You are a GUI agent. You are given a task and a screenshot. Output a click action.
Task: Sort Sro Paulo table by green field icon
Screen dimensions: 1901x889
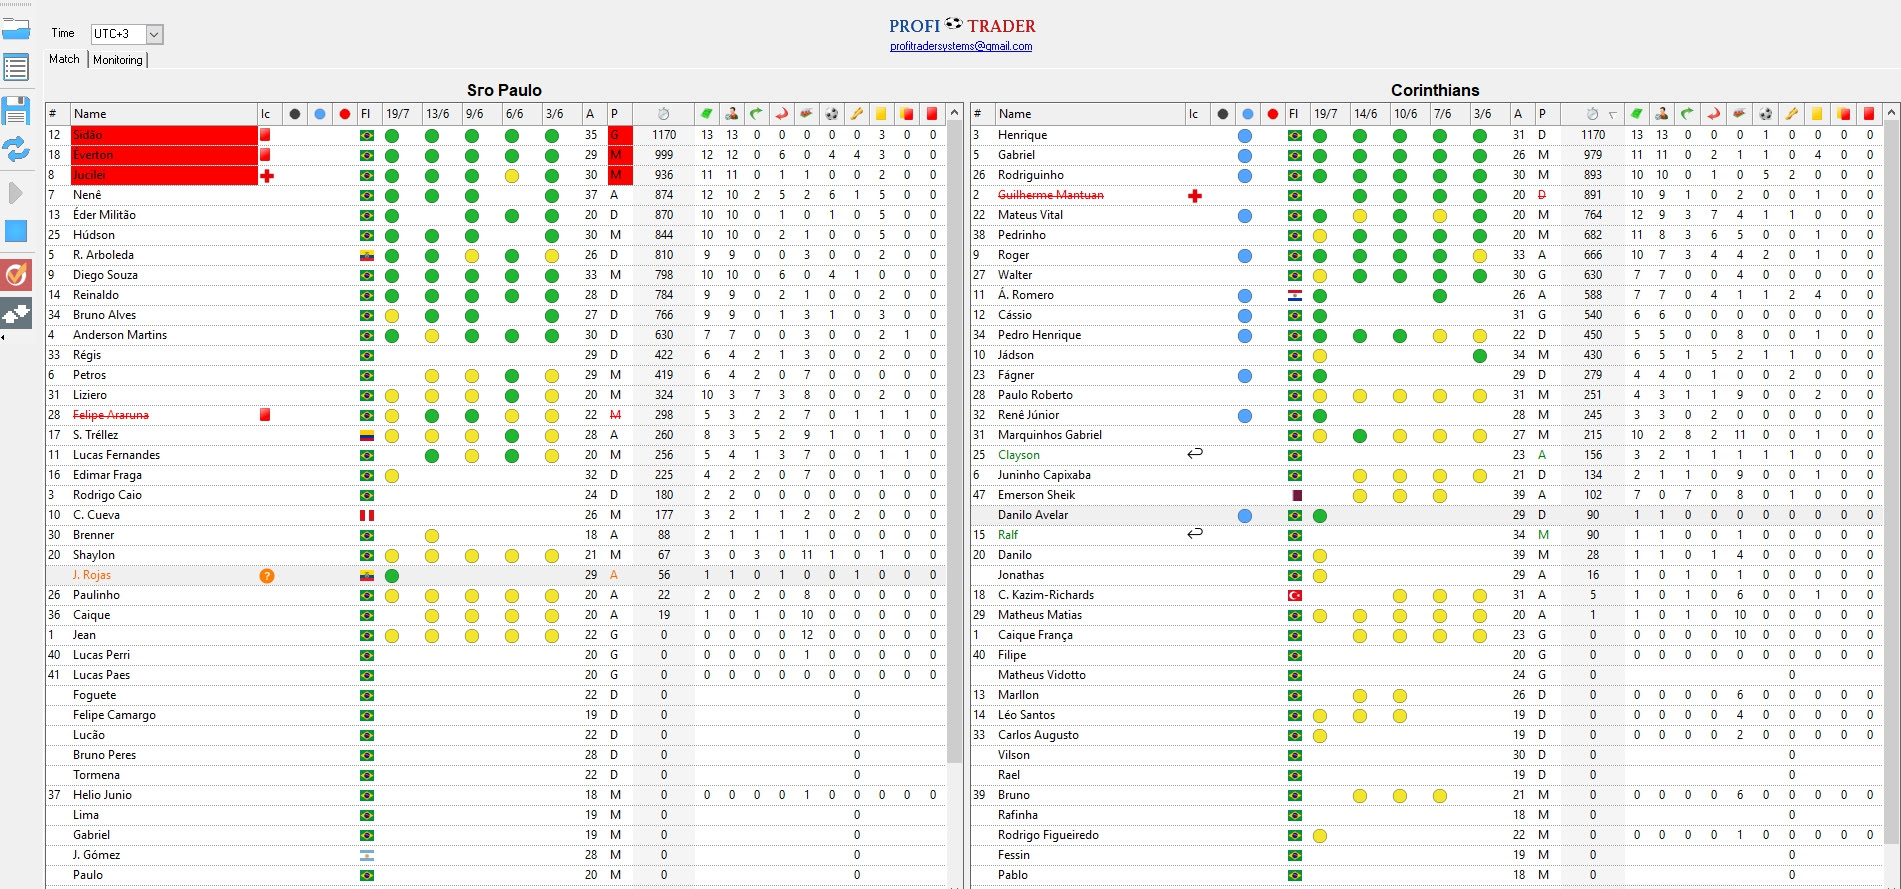click(707, 114)
